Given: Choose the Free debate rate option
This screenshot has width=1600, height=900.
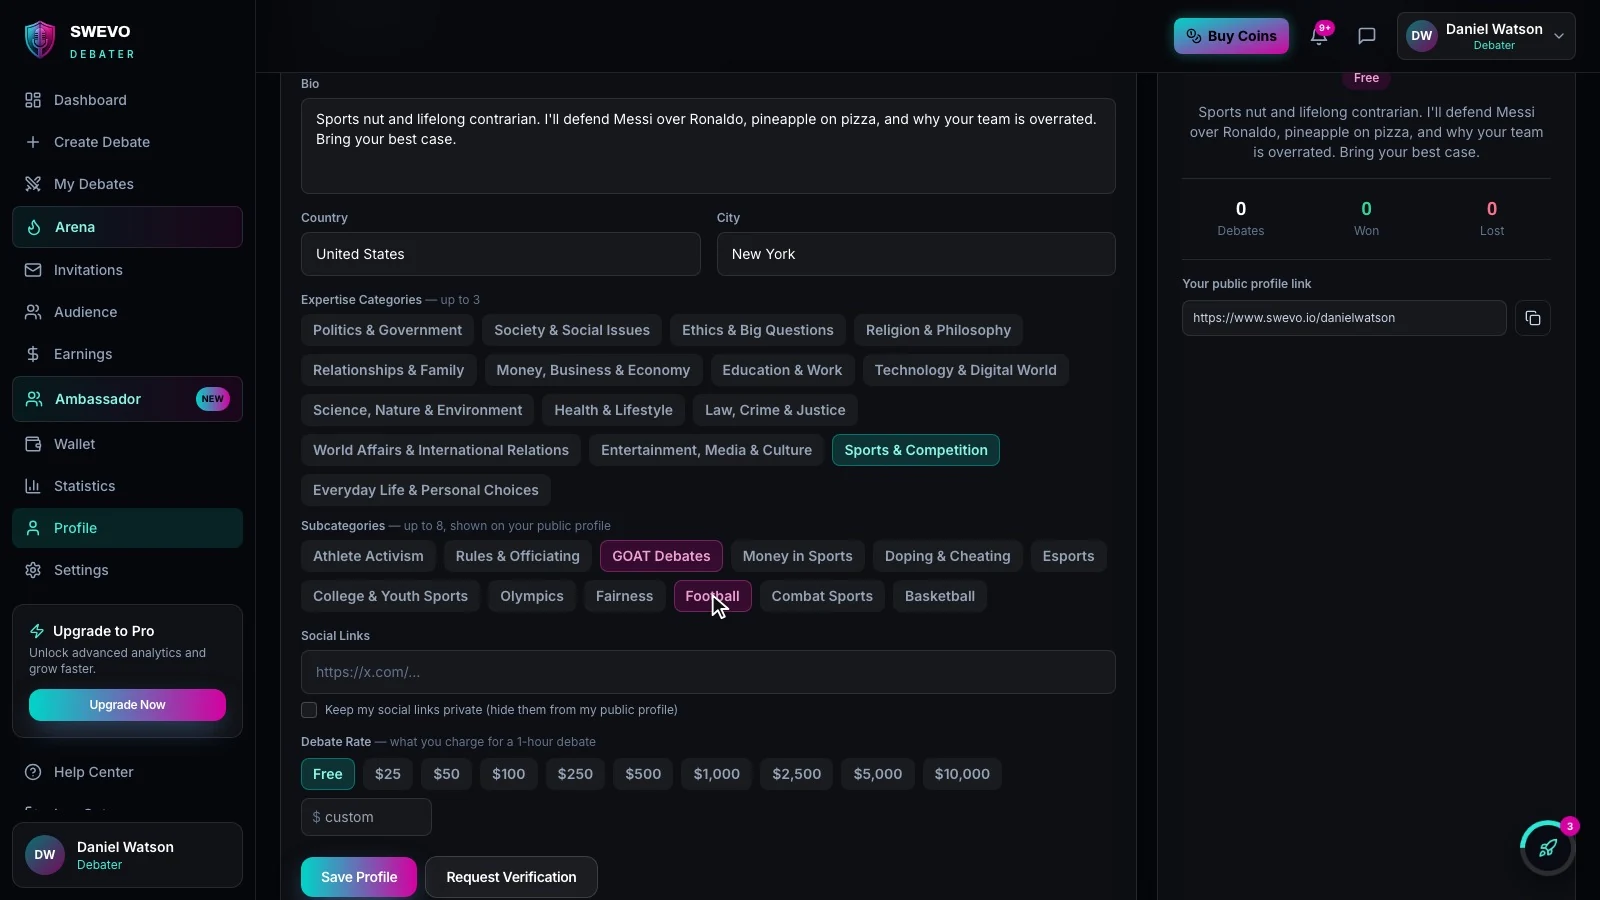Looking at the screenshot, I should tap(327, 774).
